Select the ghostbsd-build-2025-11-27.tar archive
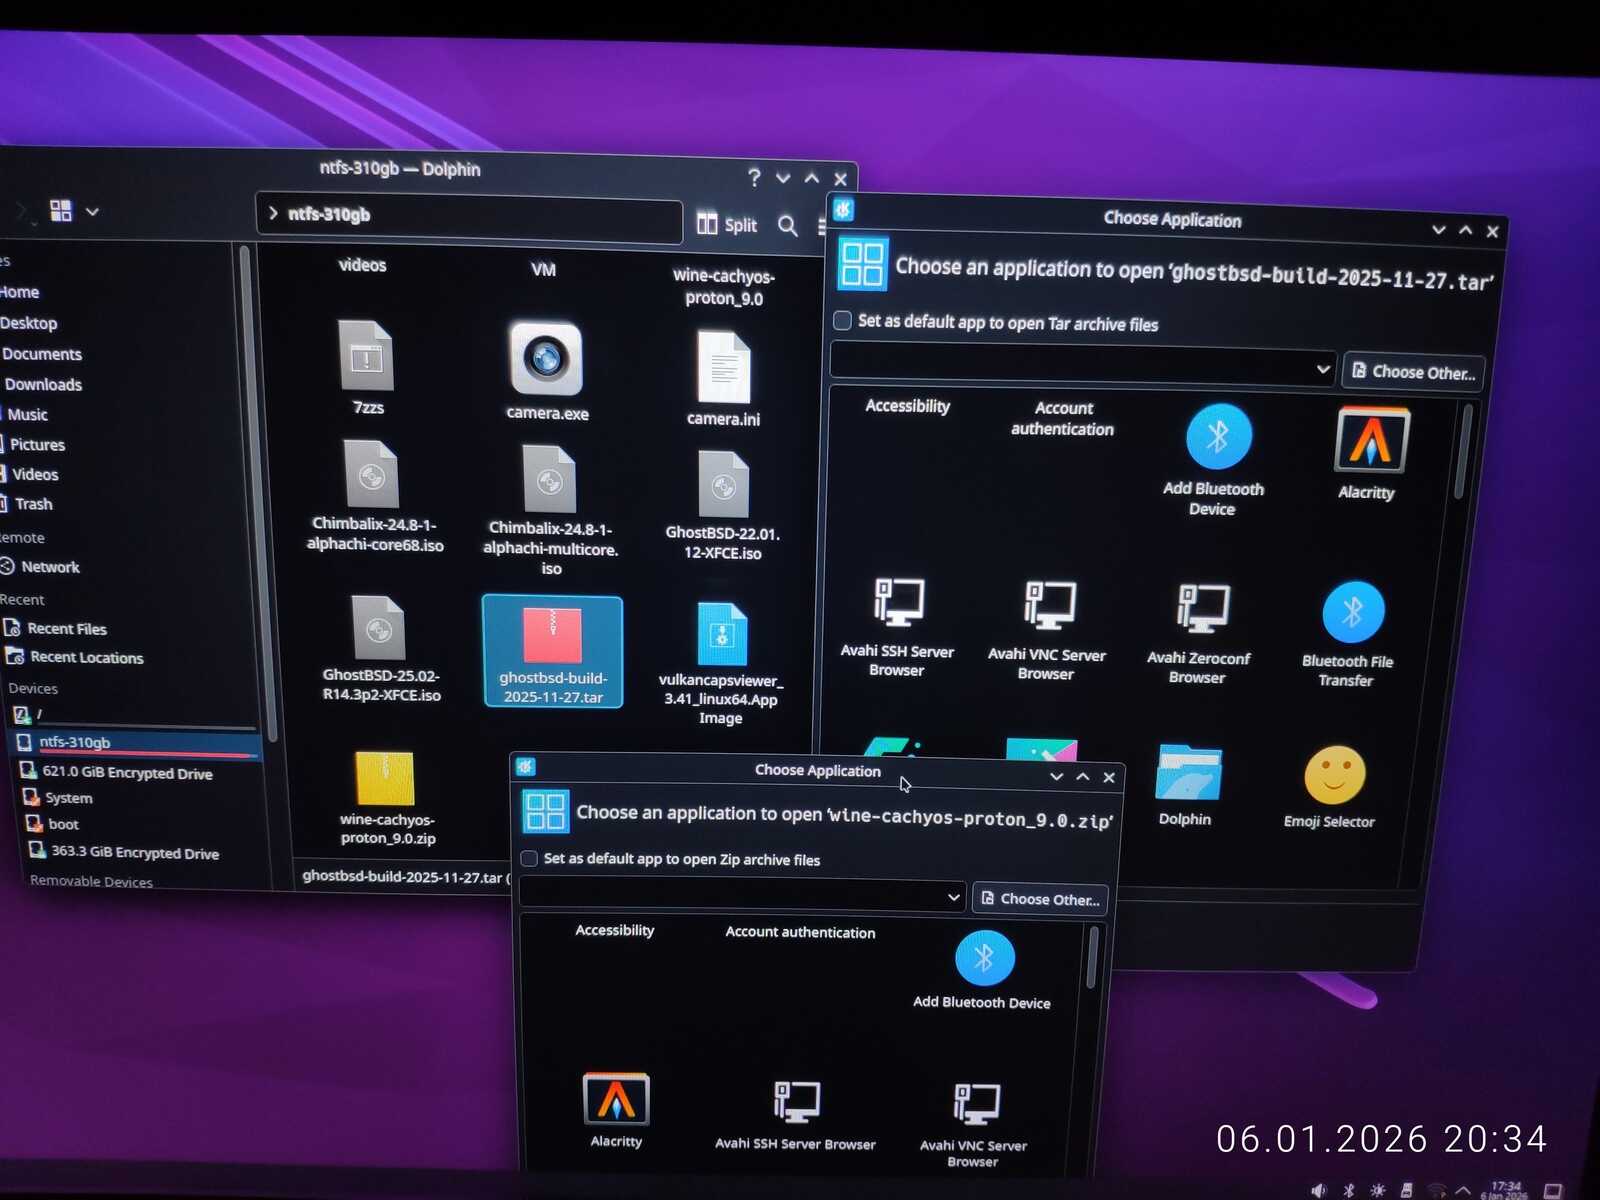 pos(552,651)
